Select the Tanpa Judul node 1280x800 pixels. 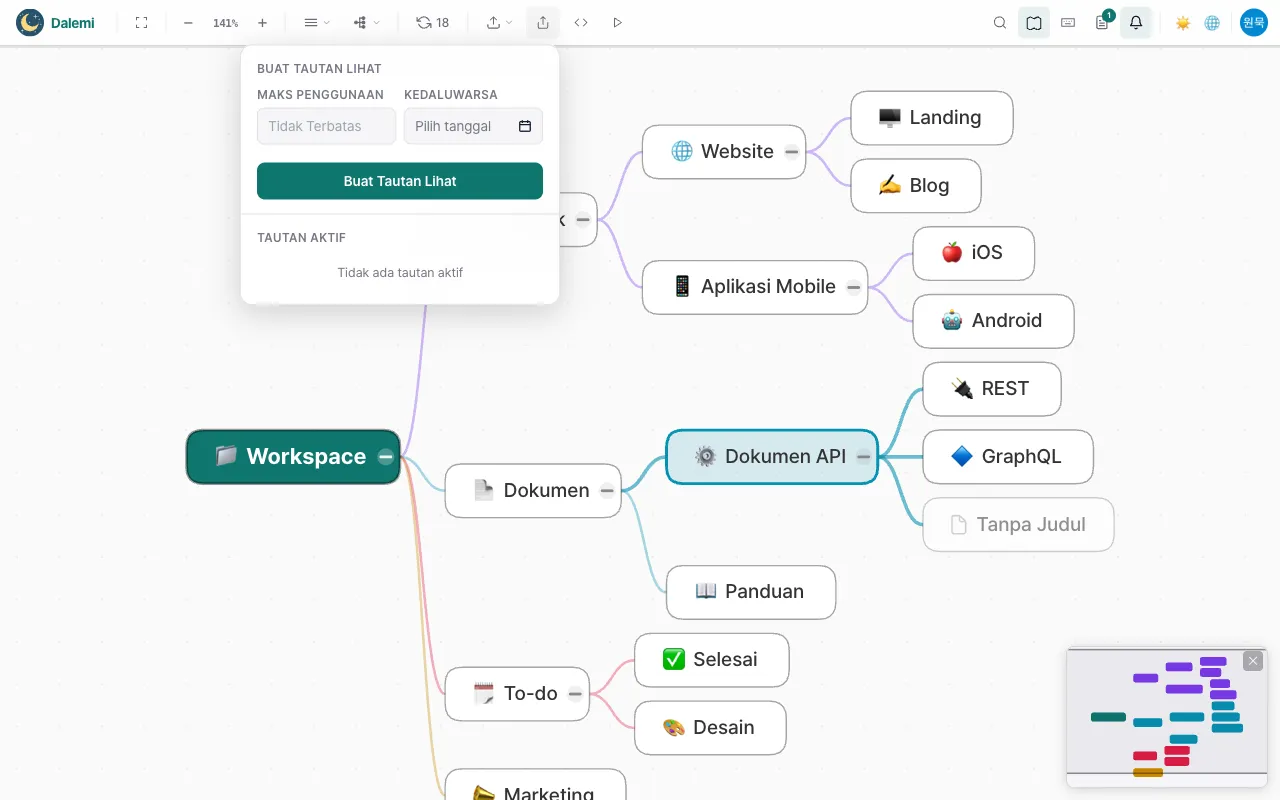(1018, 524)
